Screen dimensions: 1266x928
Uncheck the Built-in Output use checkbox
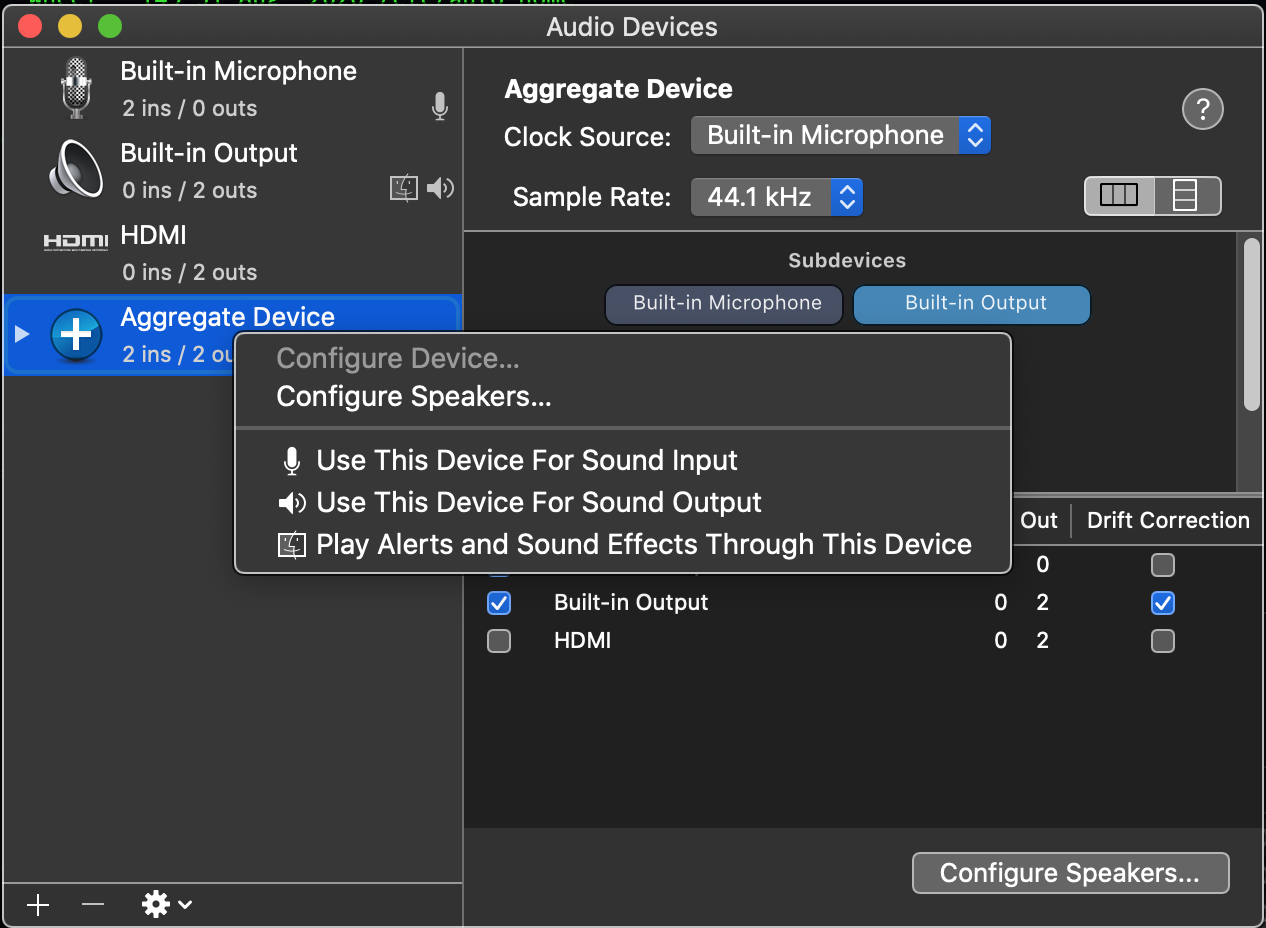point(498,603)
